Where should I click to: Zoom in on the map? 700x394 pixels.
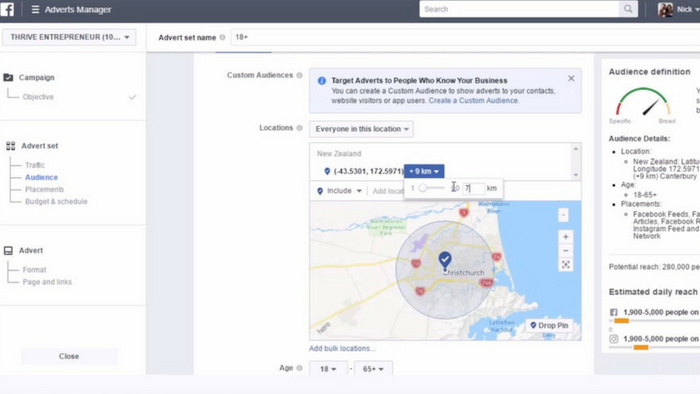(566, 237)
